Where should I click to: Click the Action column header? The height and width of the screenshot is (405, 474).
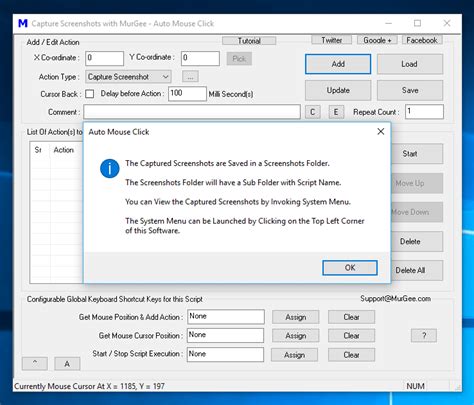click(x=67, y=150)
